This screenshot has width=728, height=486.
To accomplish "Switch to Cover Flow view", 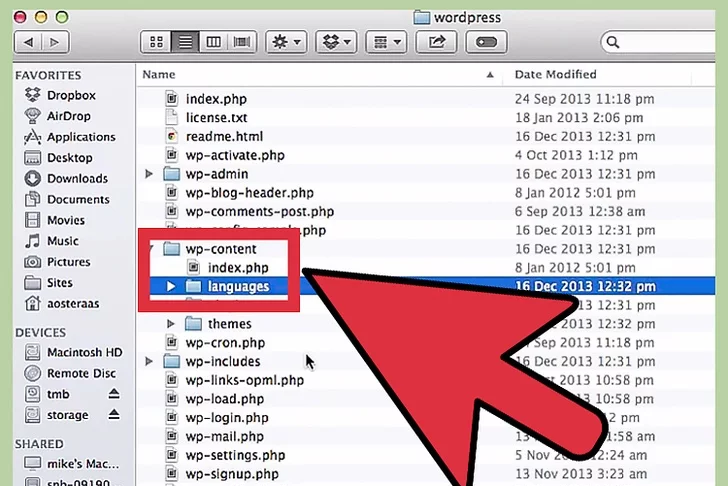I will (240, 42).
